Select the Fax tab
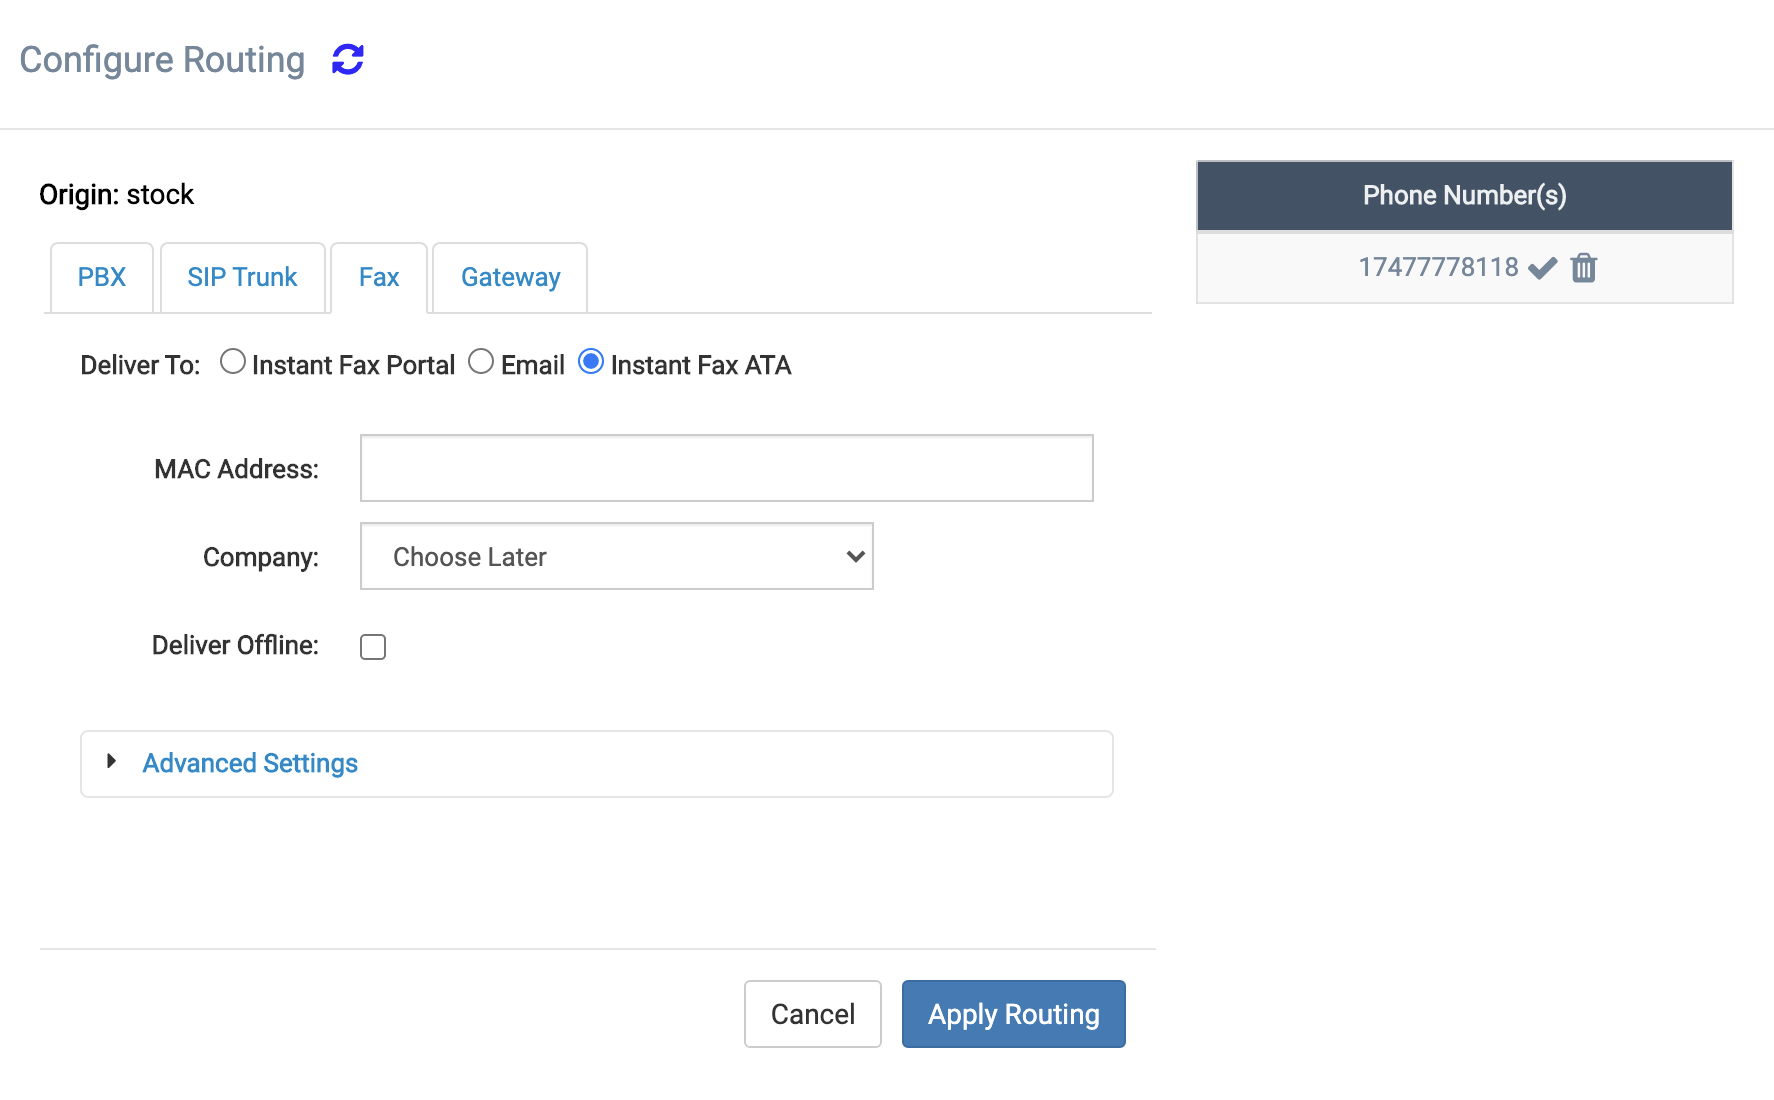The height and width of the screenshot is (1100, 1774). (379, 277)
